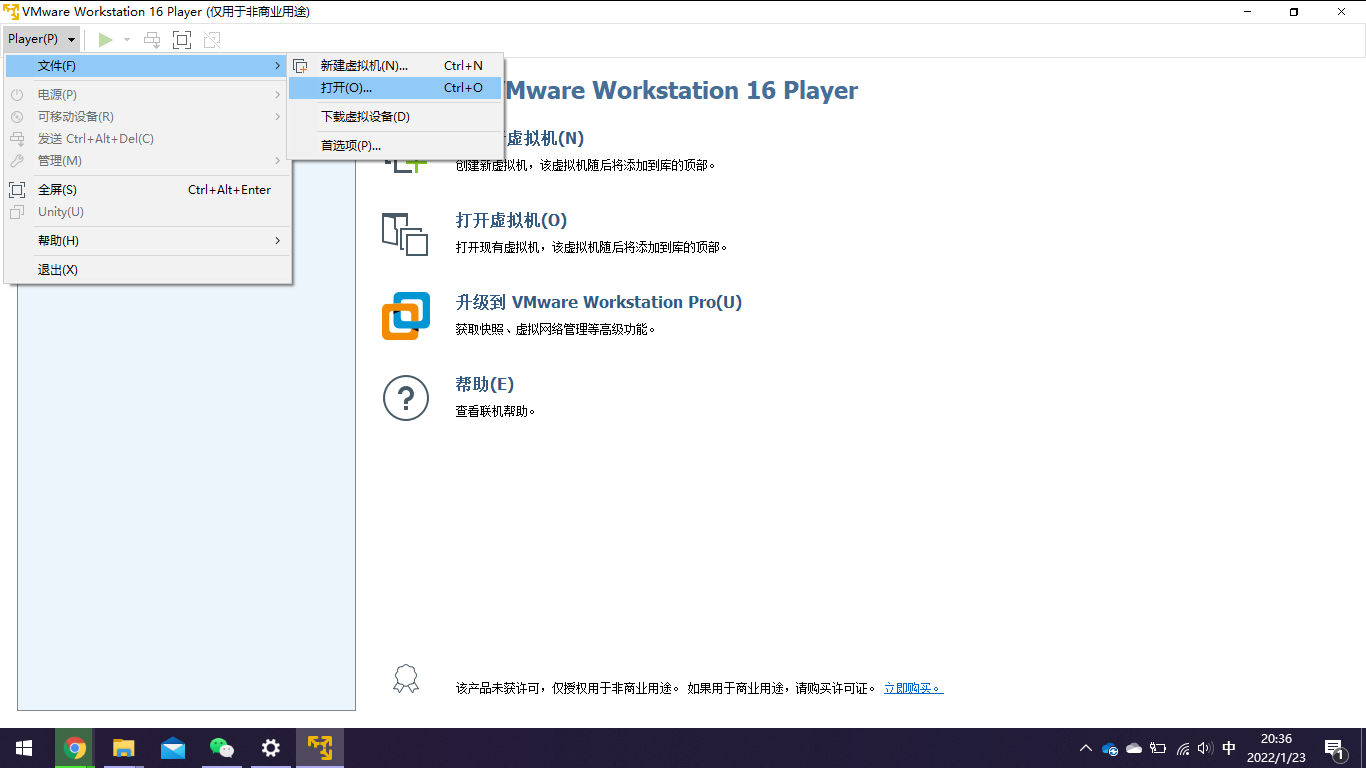Expand the 管理(M) submenu arrow

[278, 160]
